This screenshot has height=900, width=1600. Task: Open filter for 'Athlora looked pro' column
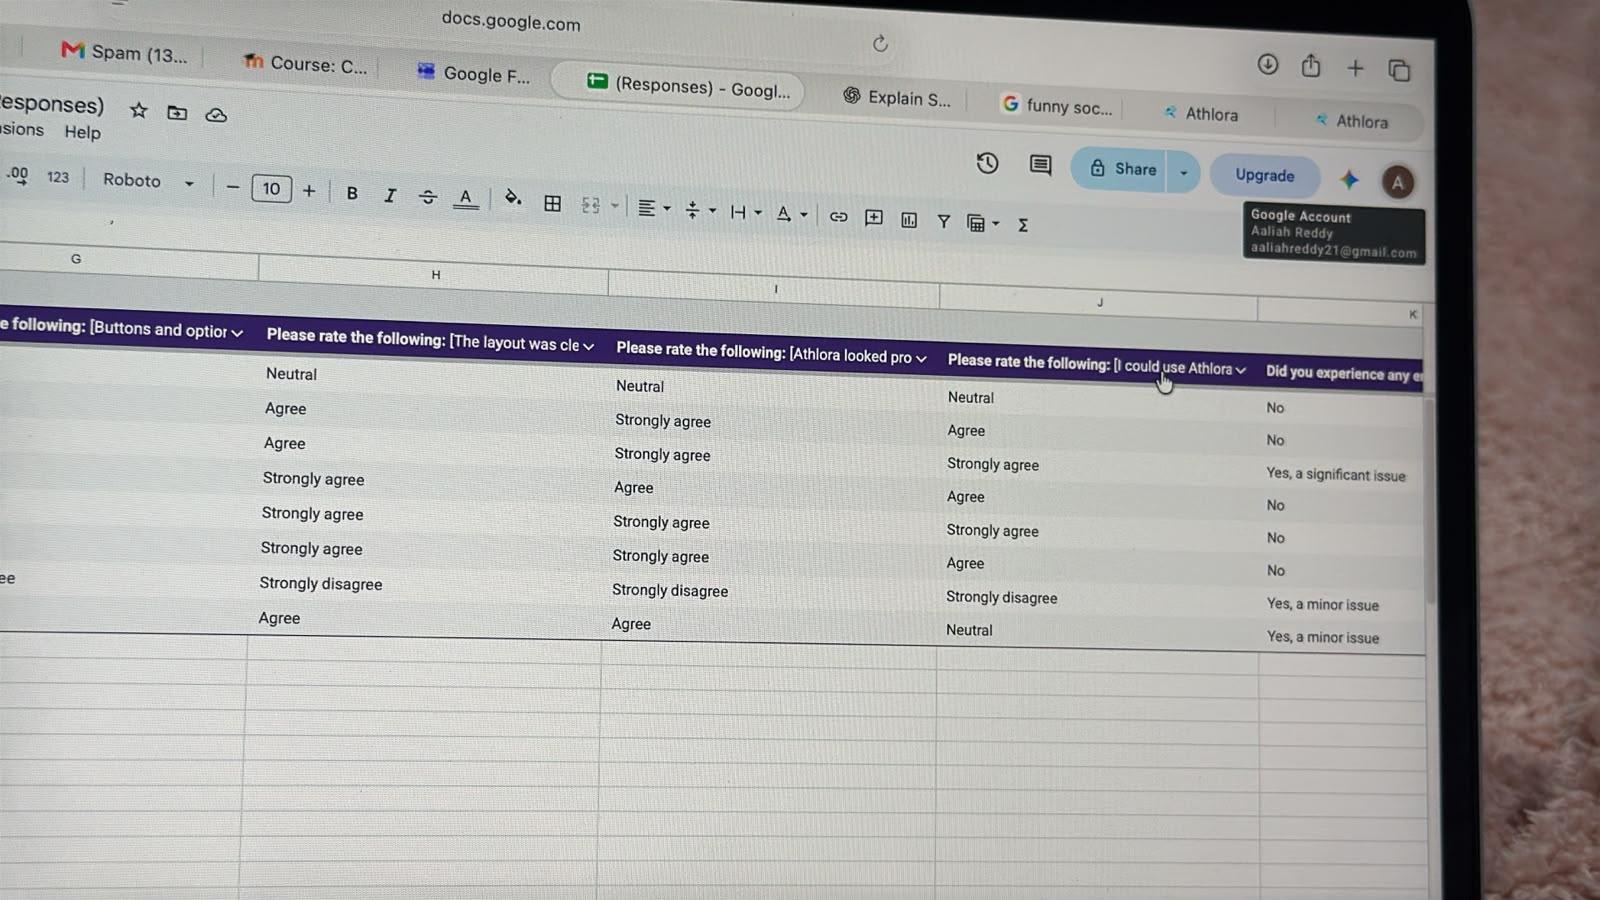pyautogui.click(x=921, y=358)
